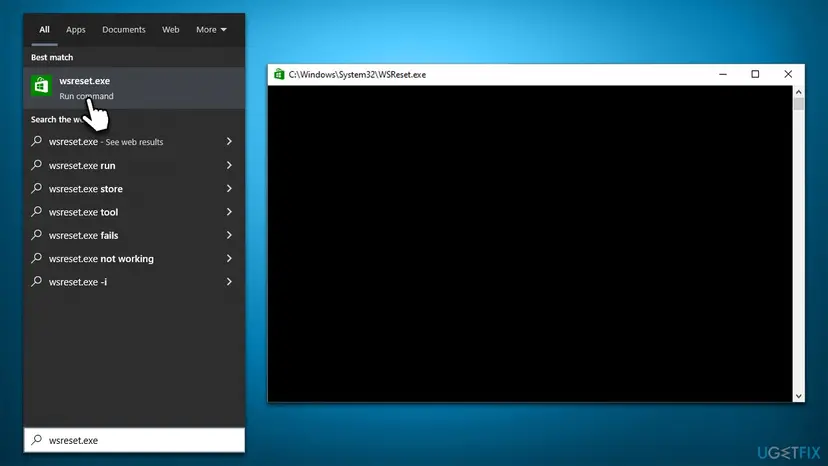Select the 'wsreset.exe fails' suggestion
Screen dimensions: 828x466
tap(134, 235)
